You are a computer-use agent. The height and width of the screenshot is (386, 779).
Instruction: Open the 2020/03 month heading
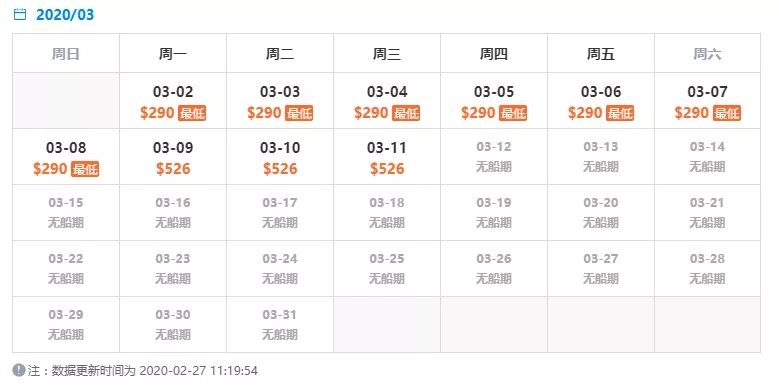(x=65, y=14)
